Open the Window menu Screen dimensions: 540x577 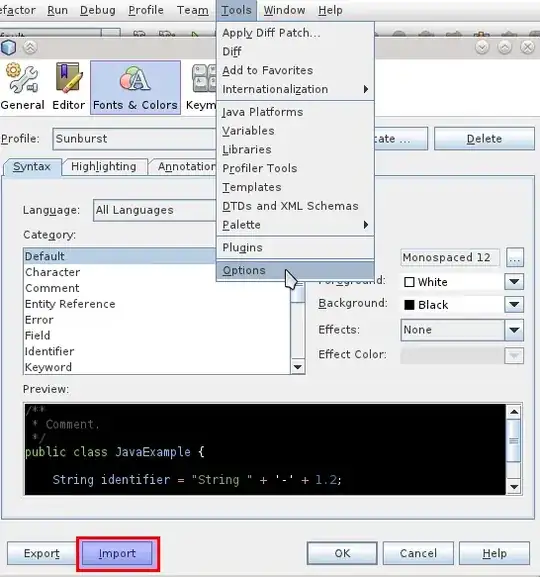(x=284, y=10)
